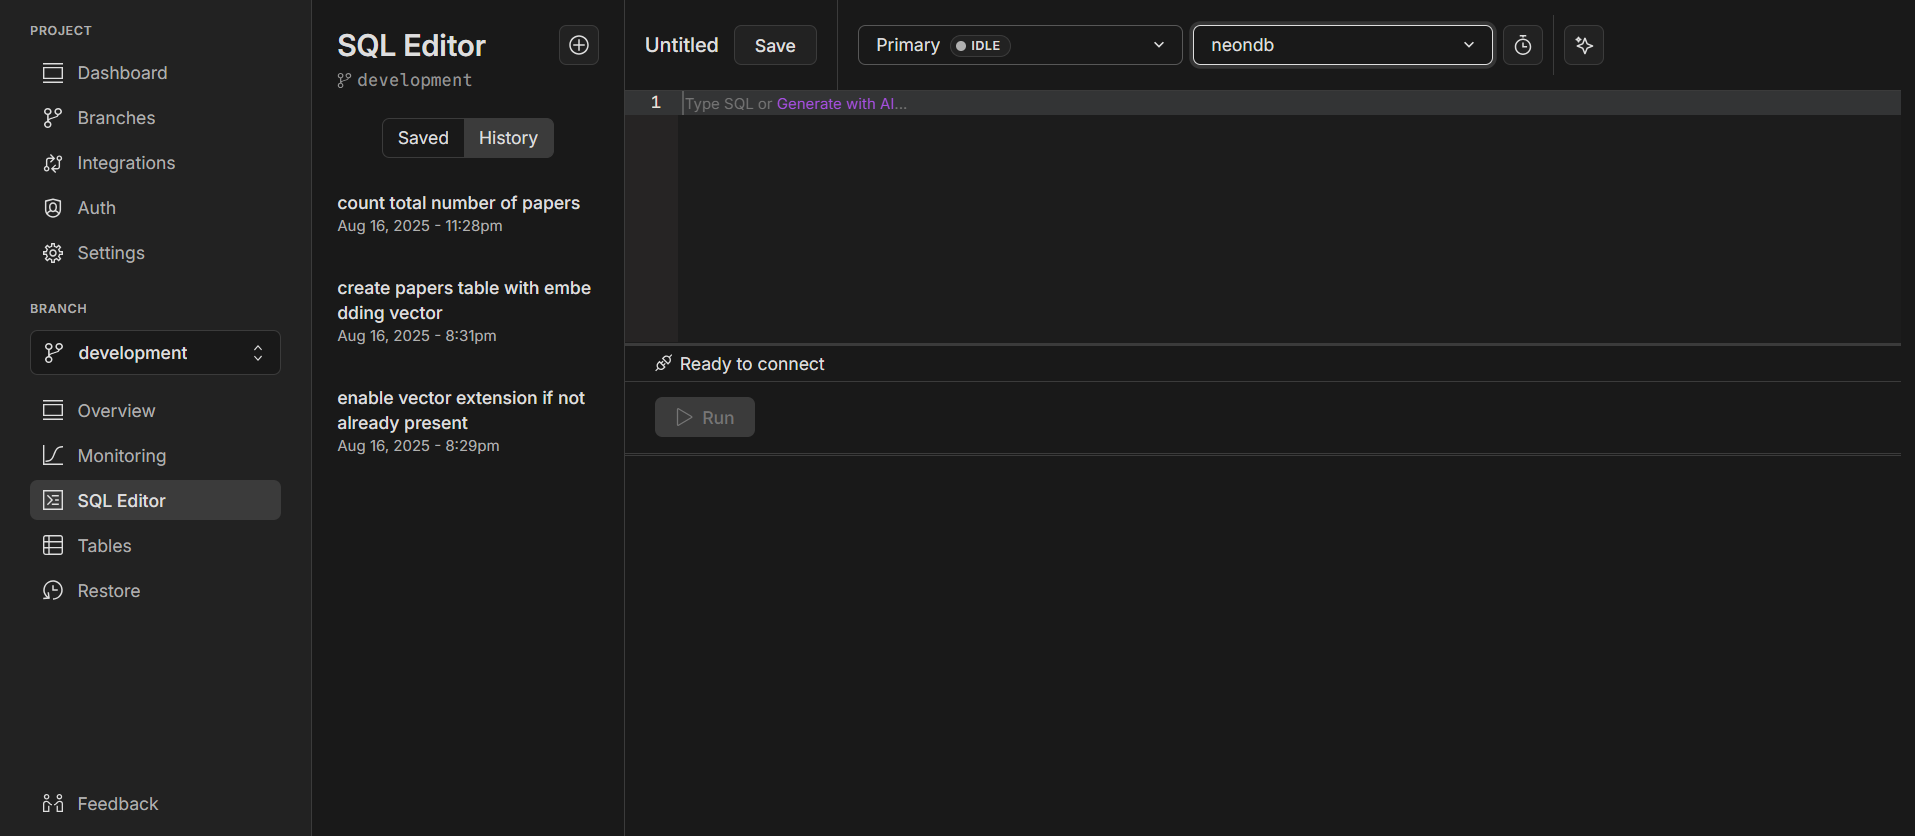
Task: Open Auth settings
Action: tap(155, 208)
